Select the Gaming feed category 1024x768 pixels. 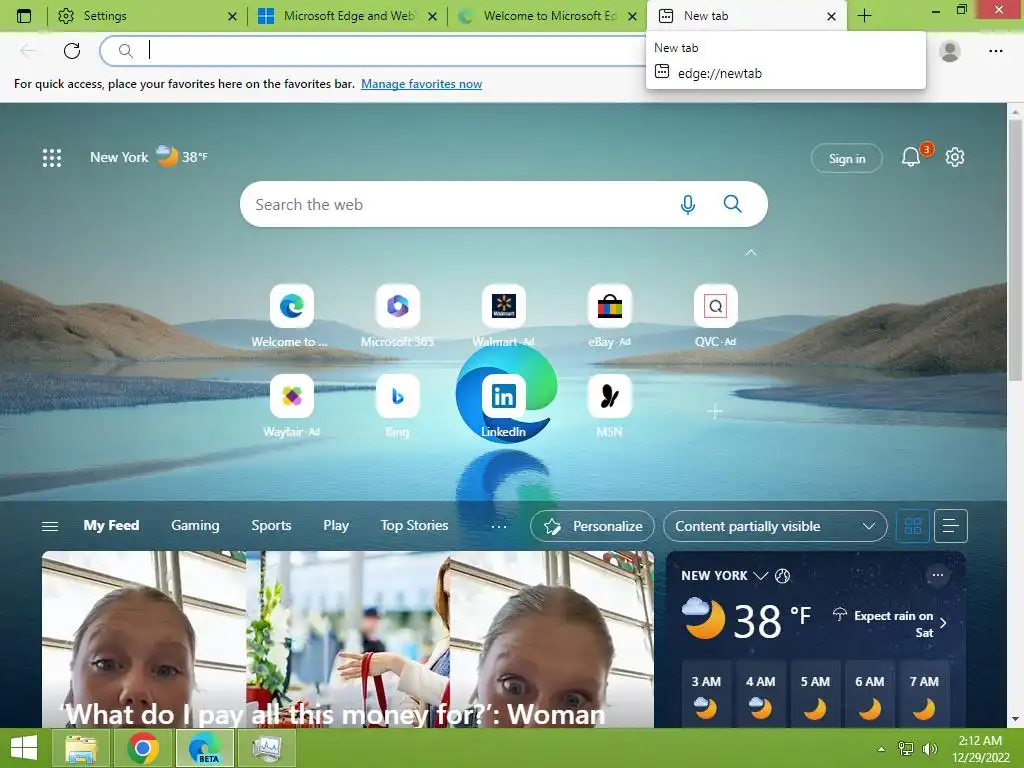195,526
